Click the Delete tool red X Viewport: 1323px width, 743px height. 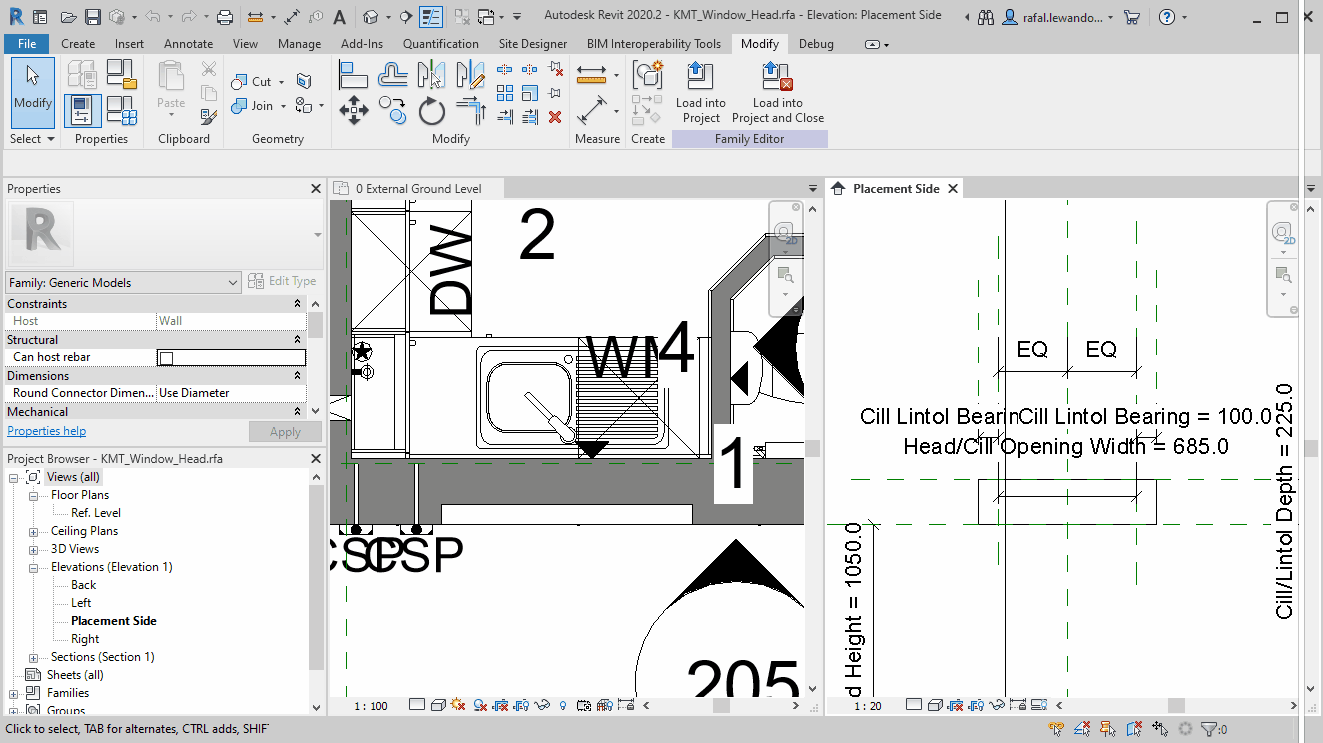(x=555, y=116)
